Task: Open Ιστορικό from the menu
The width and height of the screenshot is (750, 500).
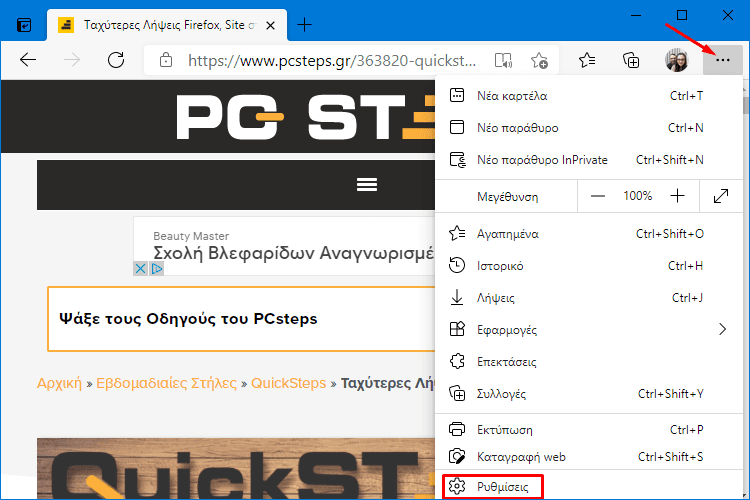Action: (x=589, y=266)
